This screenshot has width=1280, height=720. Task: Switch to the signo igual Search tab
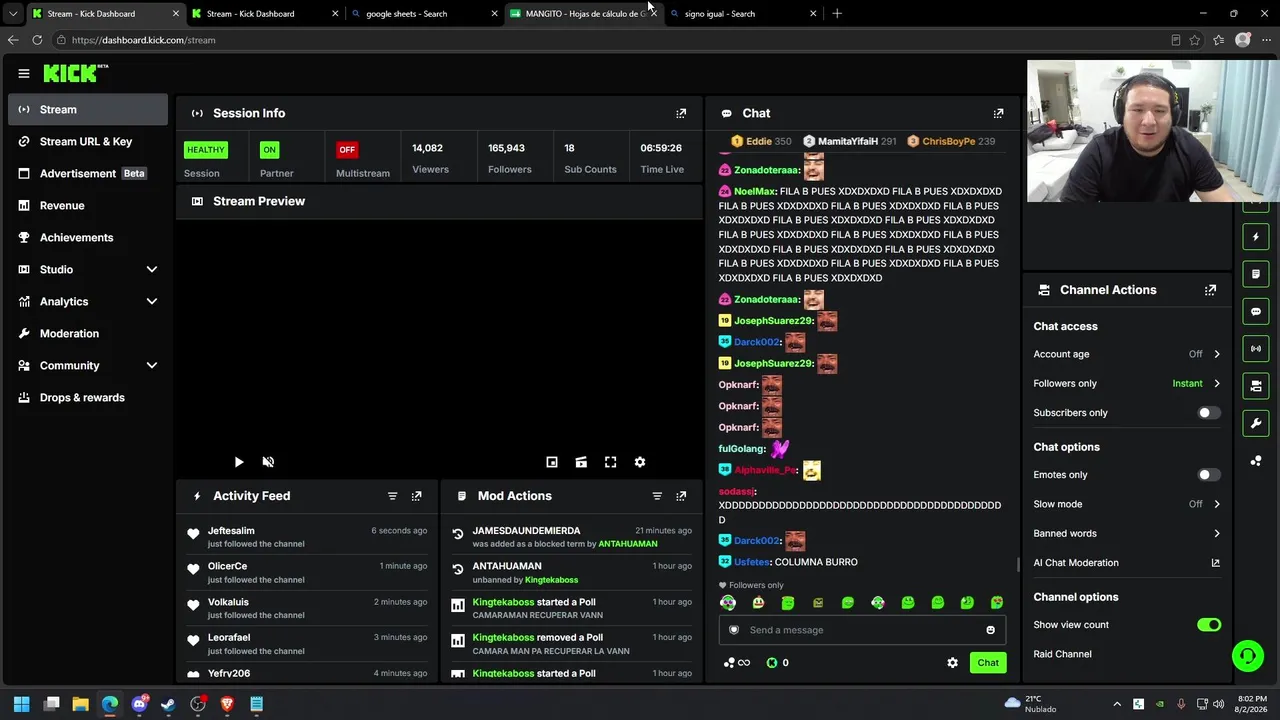pyautogui.click(x=742, y=14)
